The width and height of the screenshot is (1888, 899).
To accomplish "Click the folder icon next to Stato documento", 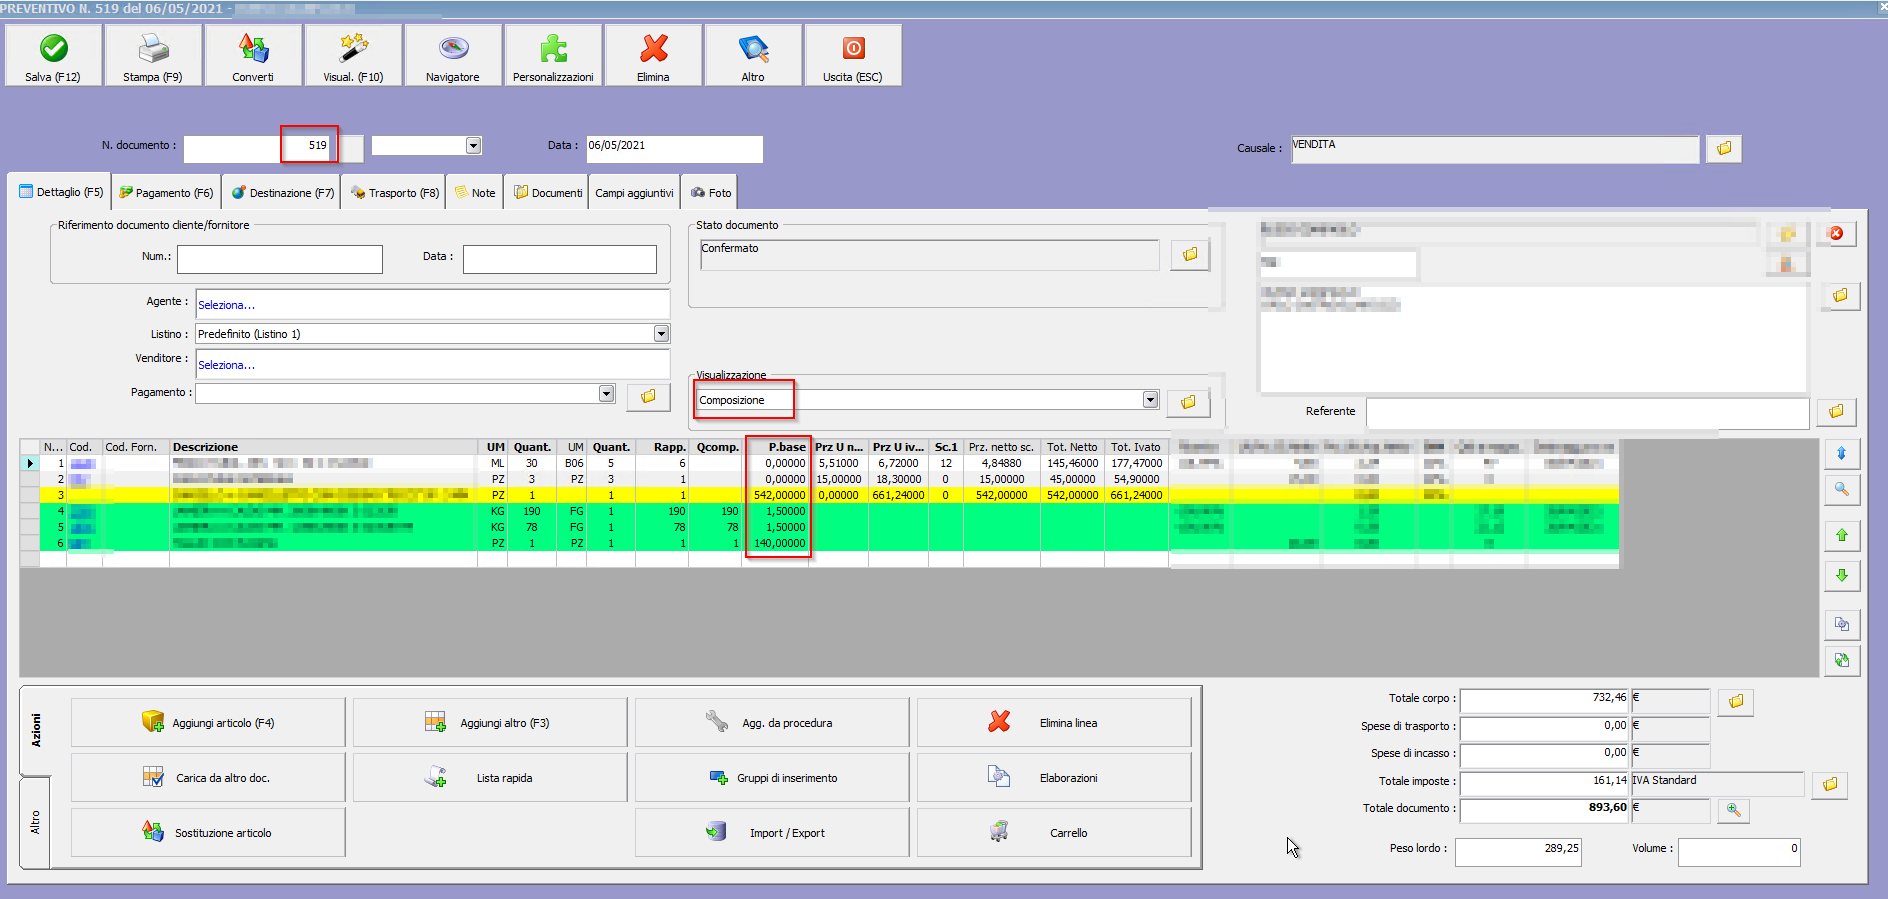I will coord(1190,255).
